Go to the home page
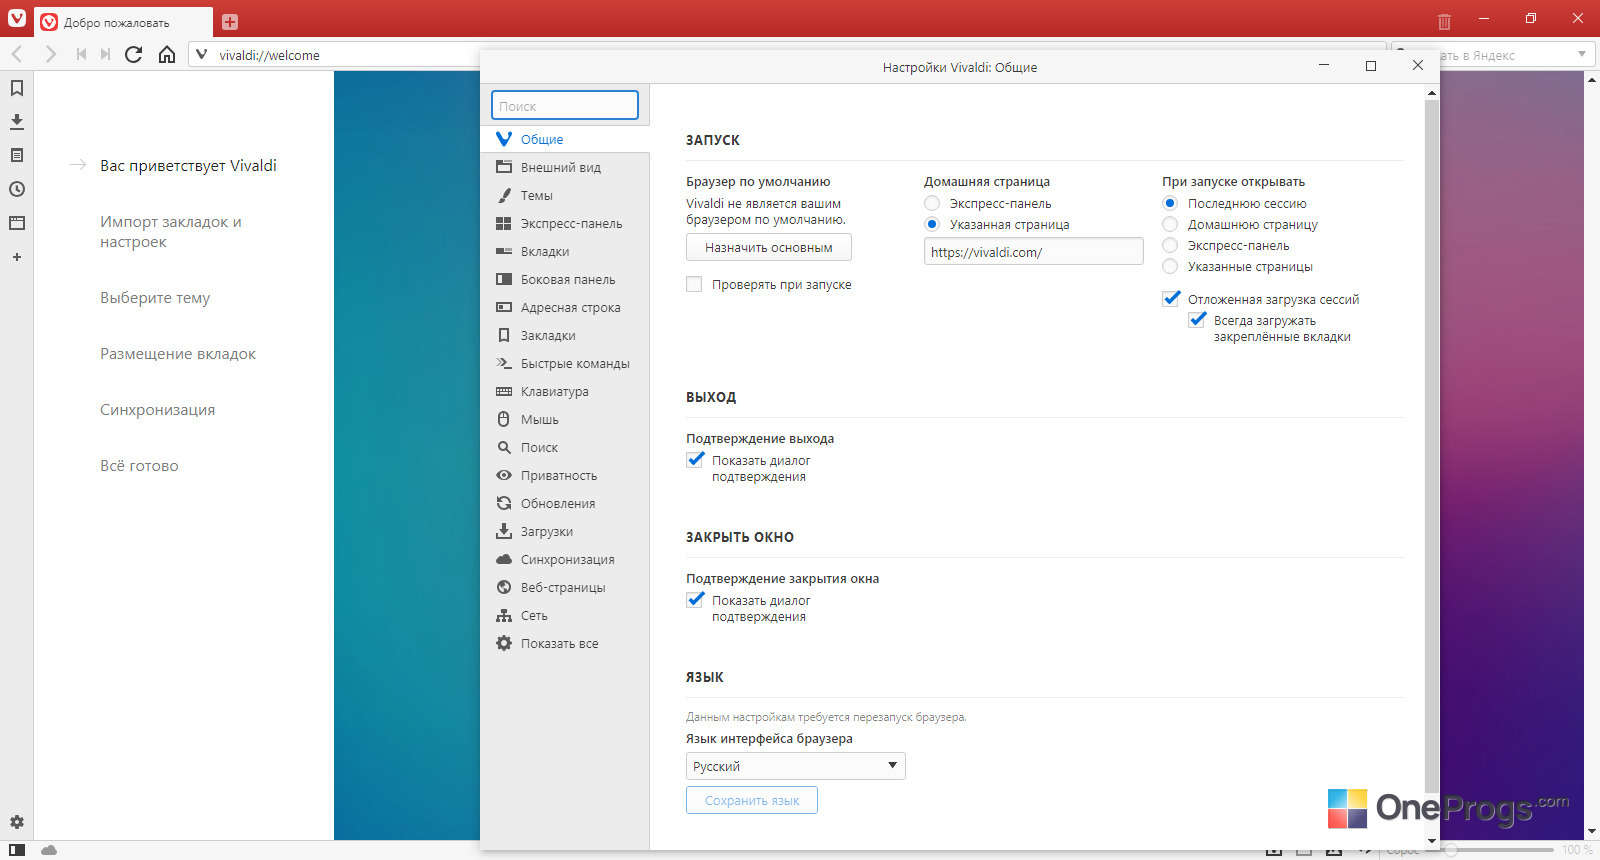1600x860 pixels. [167, 54]
